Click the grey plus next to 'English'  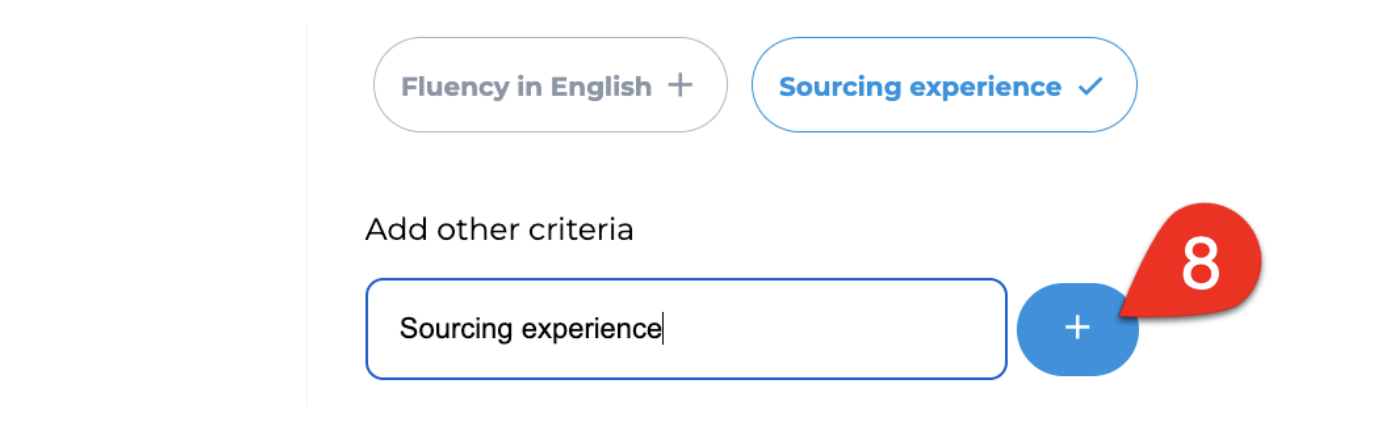click(x=680, y=85)
